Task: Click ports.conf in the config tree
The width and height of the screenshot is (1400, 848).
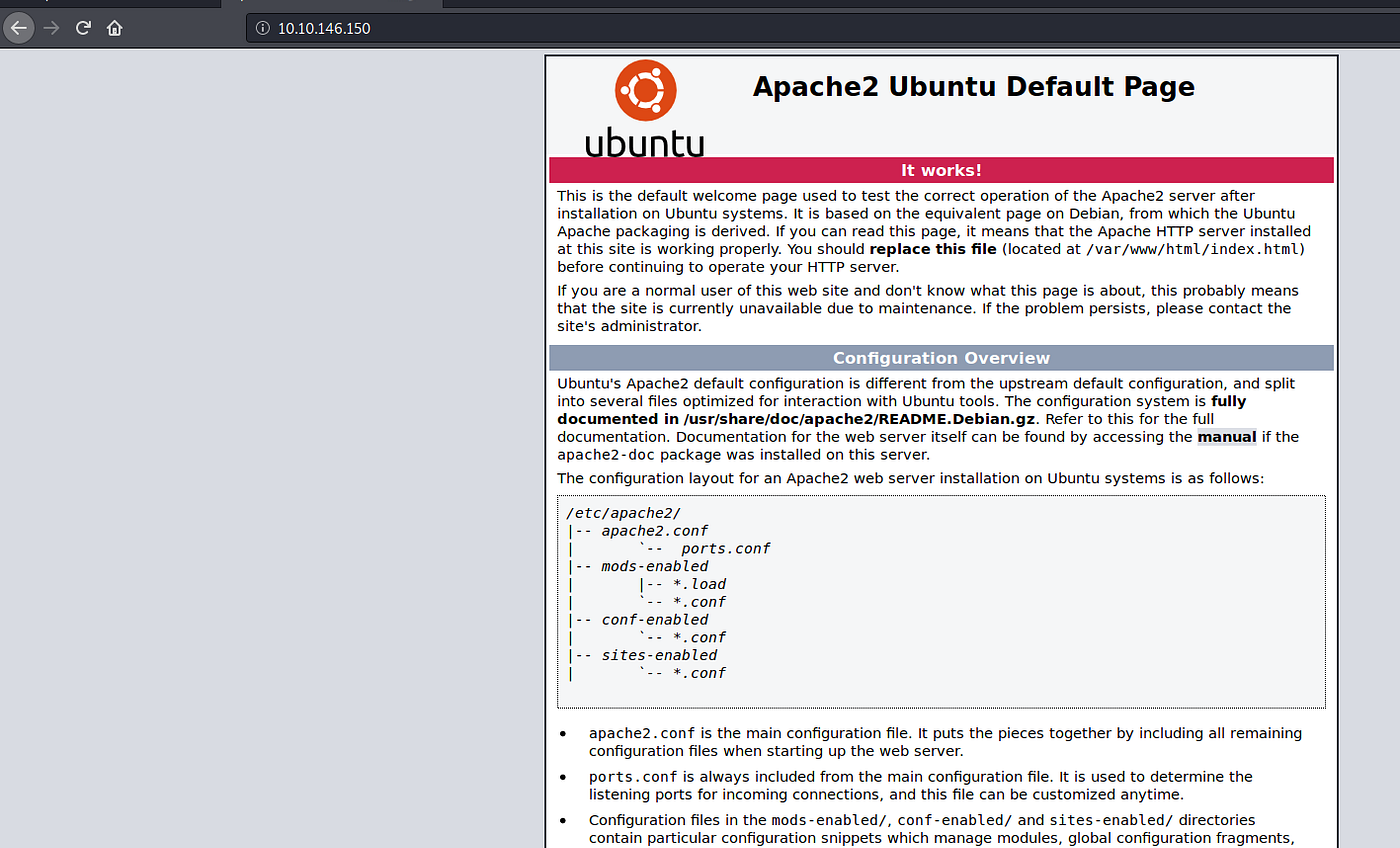Action: coord(726,549)
